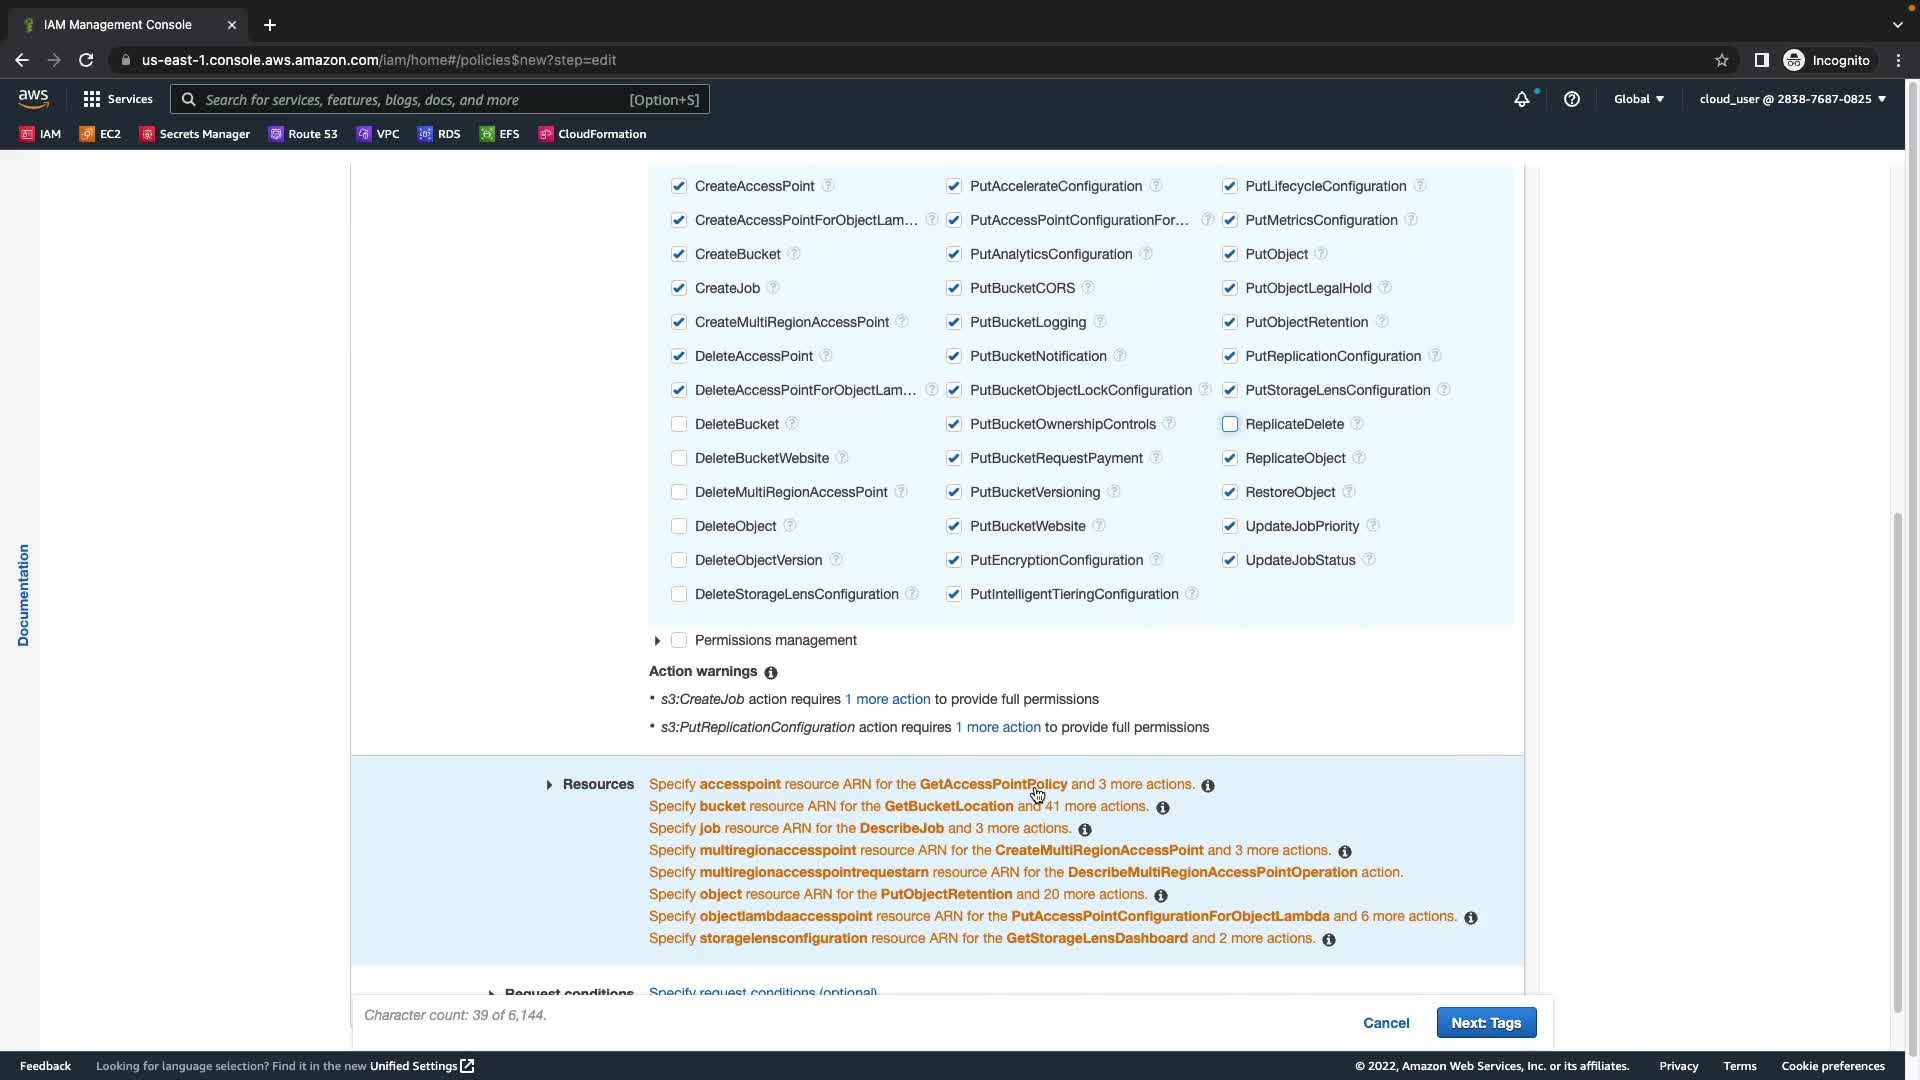This screenshot has height=1080, width=1920.
Task: Click the AWS support help icon
Action: coord(1572,99)
